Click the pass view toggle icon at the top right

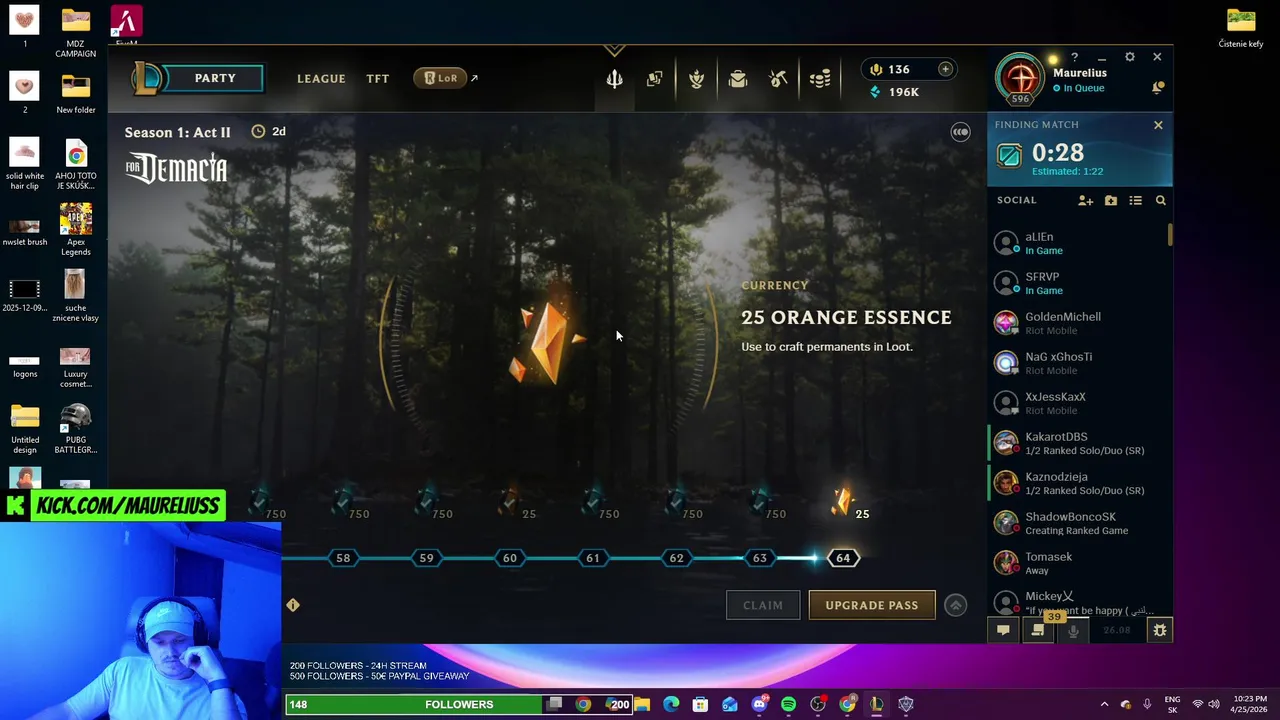tap(960, 132)
